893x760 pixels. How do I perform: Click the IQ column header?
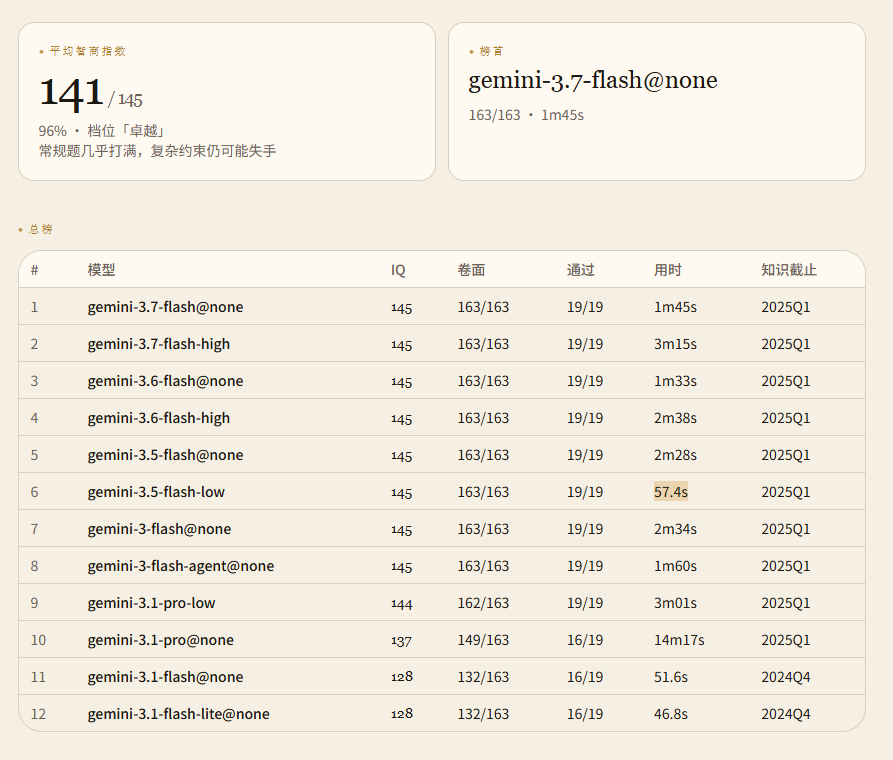pyautogui.click(x=398, y=270)
